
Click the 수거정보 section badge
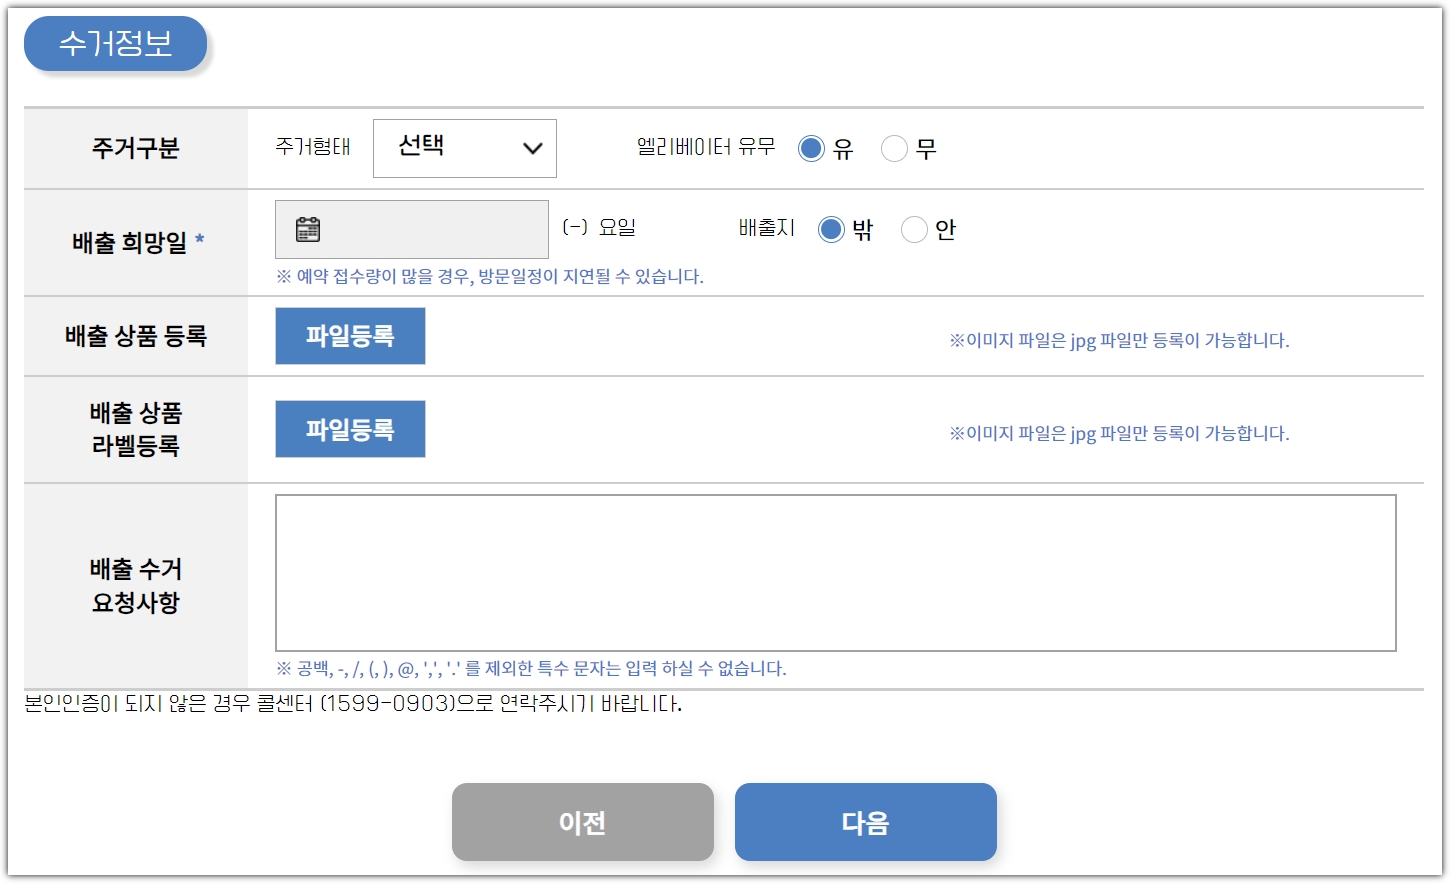[114, 43]
